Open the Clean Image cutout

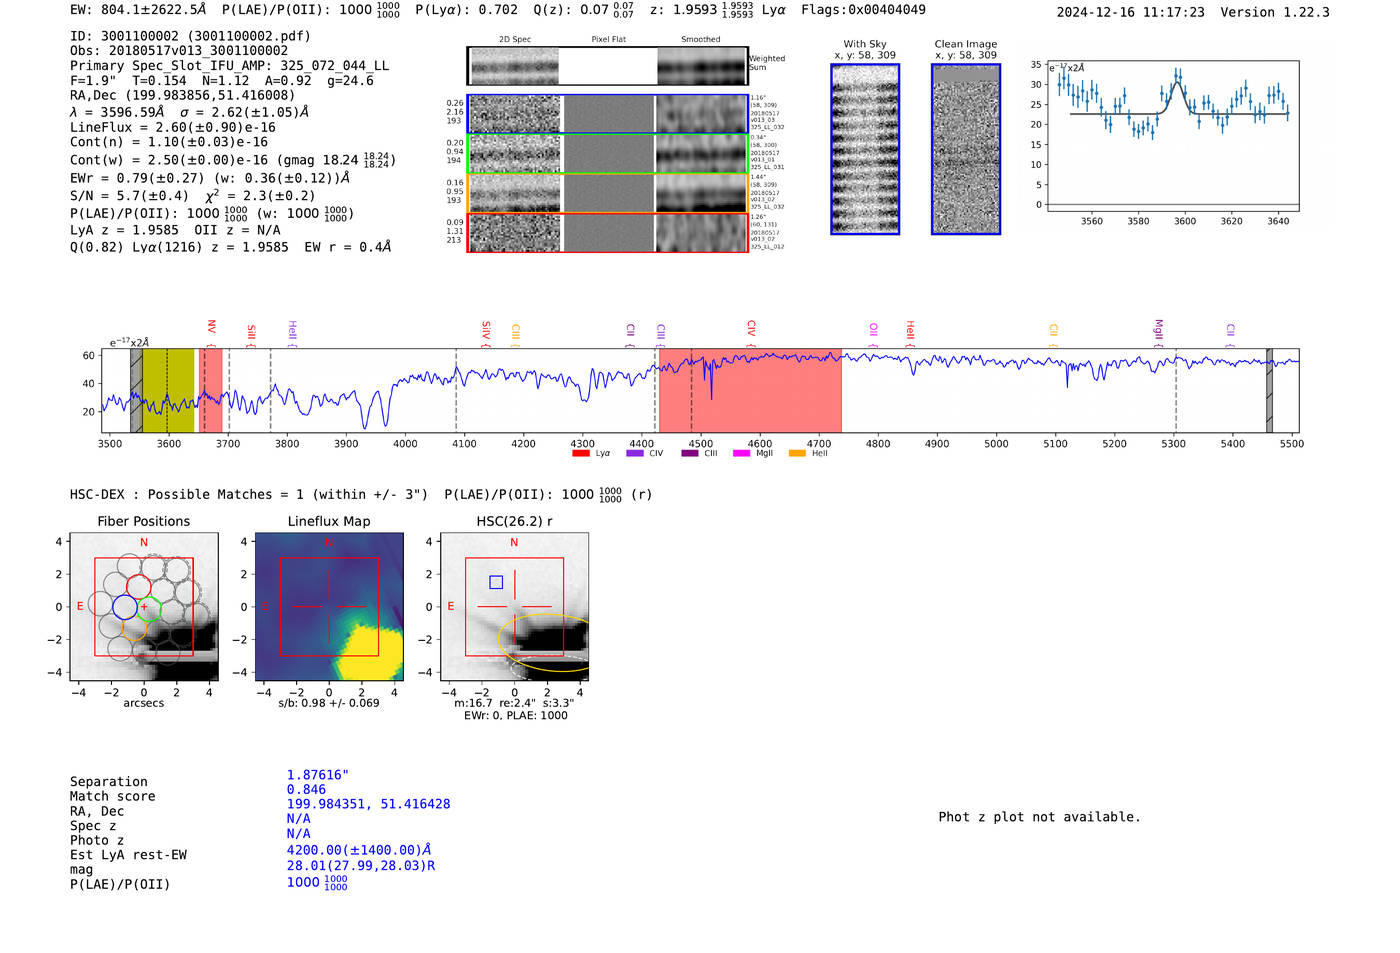click(x=966, y=149)
